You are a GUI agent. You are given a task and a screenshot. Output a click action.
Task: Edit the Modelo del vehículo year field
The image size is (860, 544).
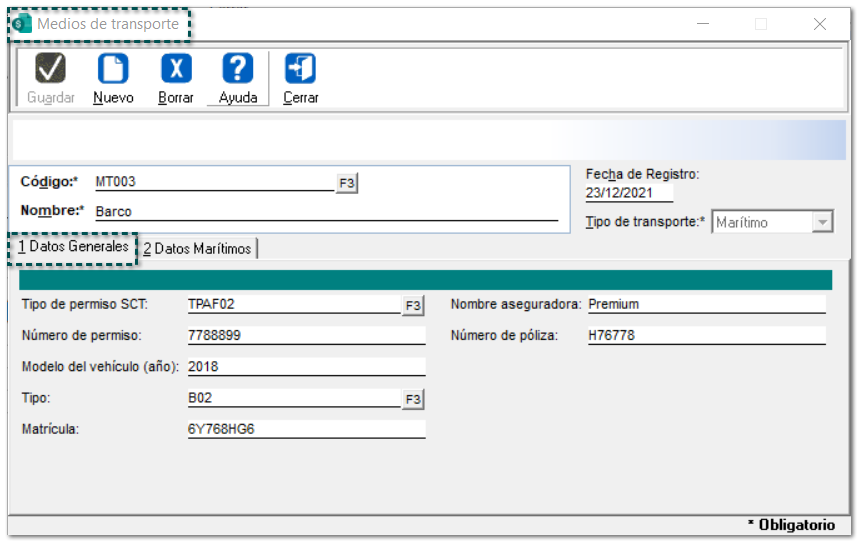(x=305, y=367)
